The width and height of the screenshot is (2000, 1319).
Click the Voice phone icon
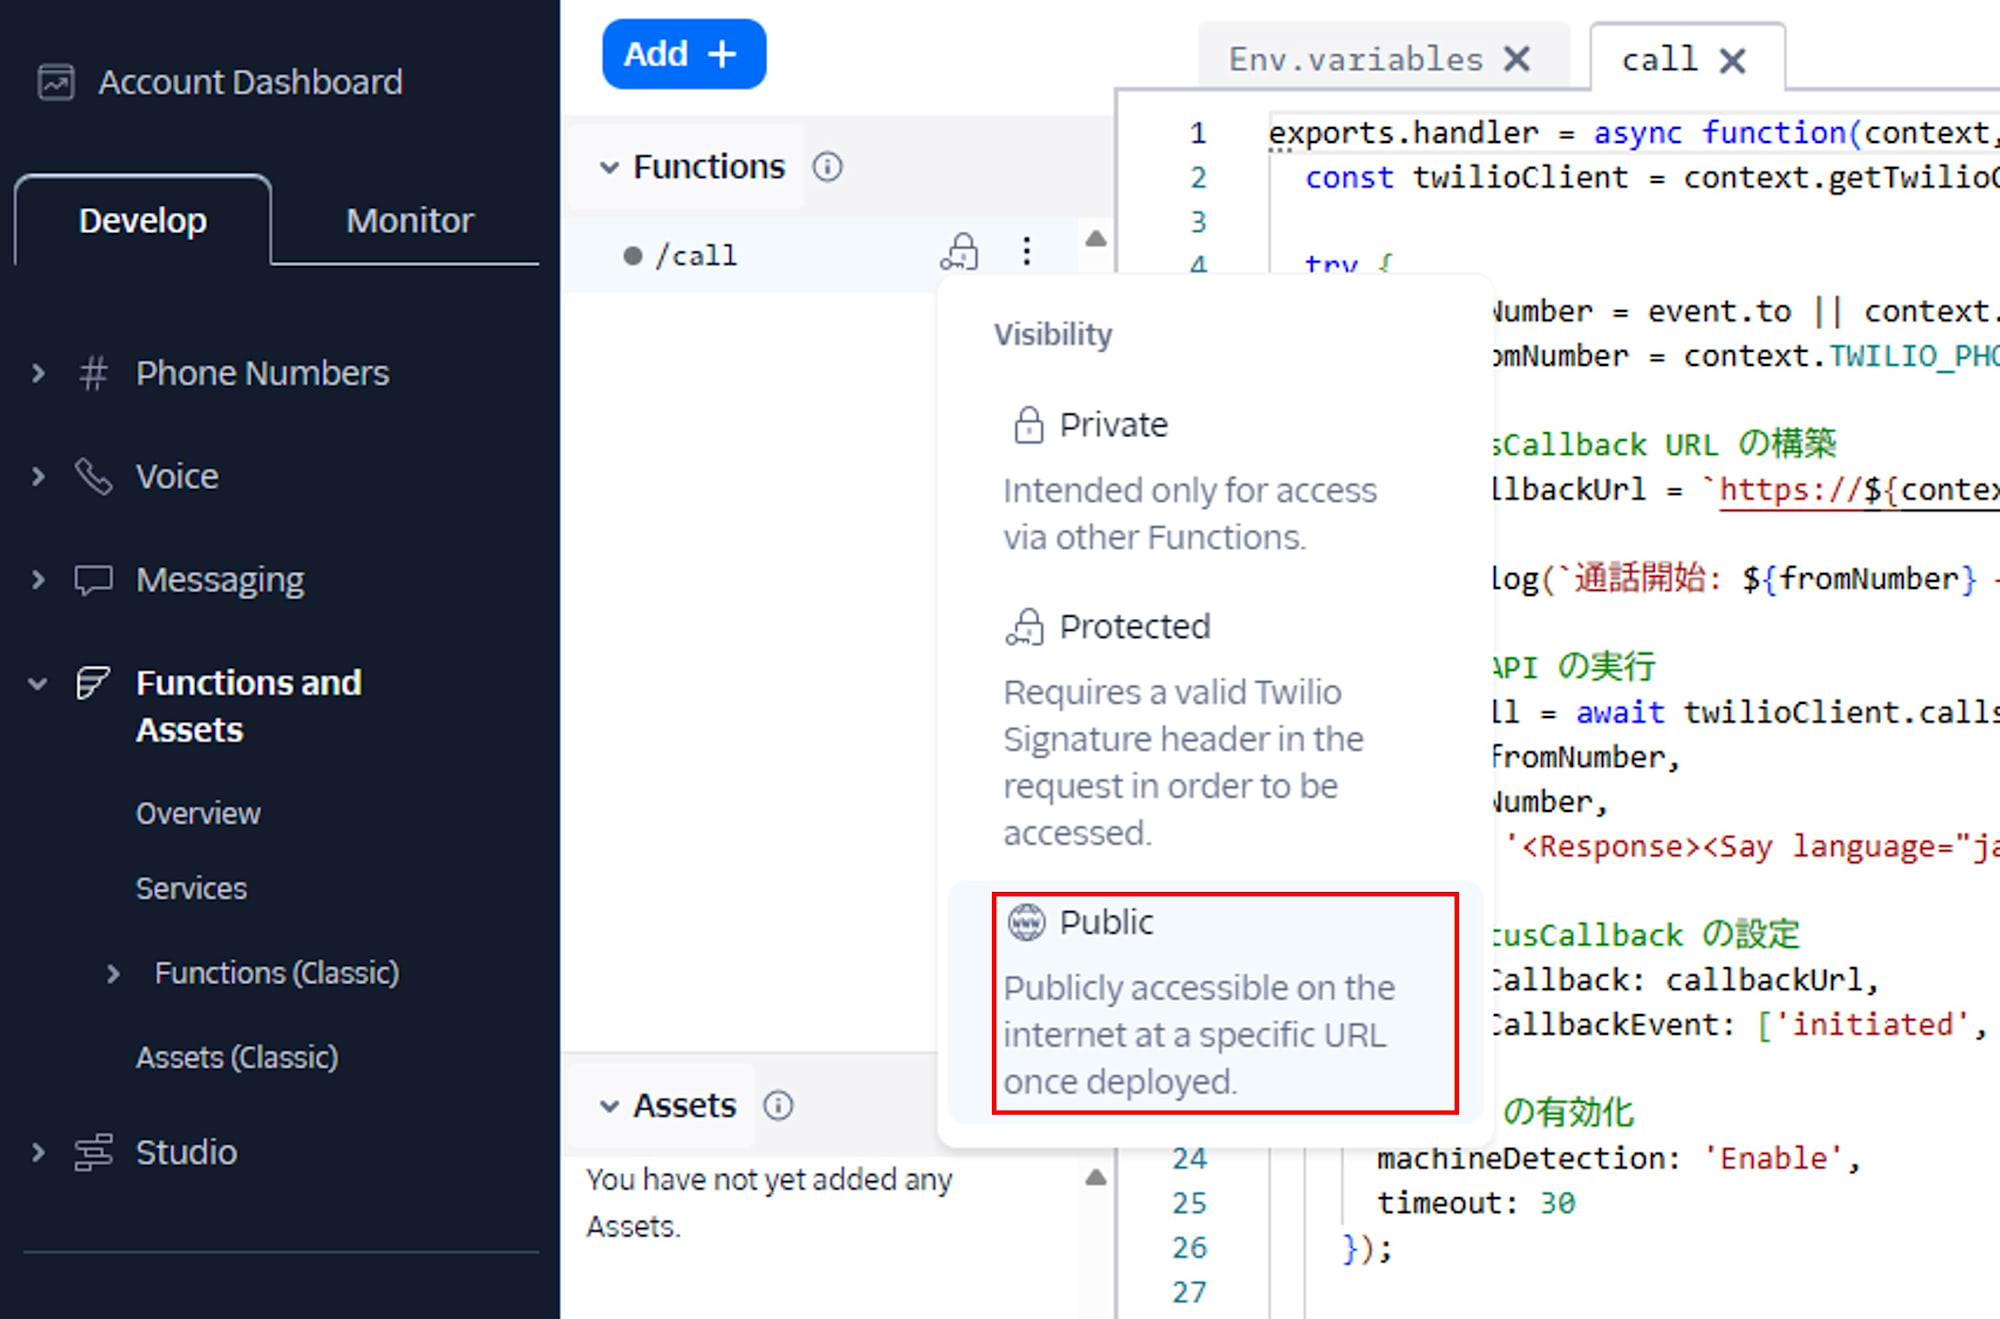(x=93, y=477)
